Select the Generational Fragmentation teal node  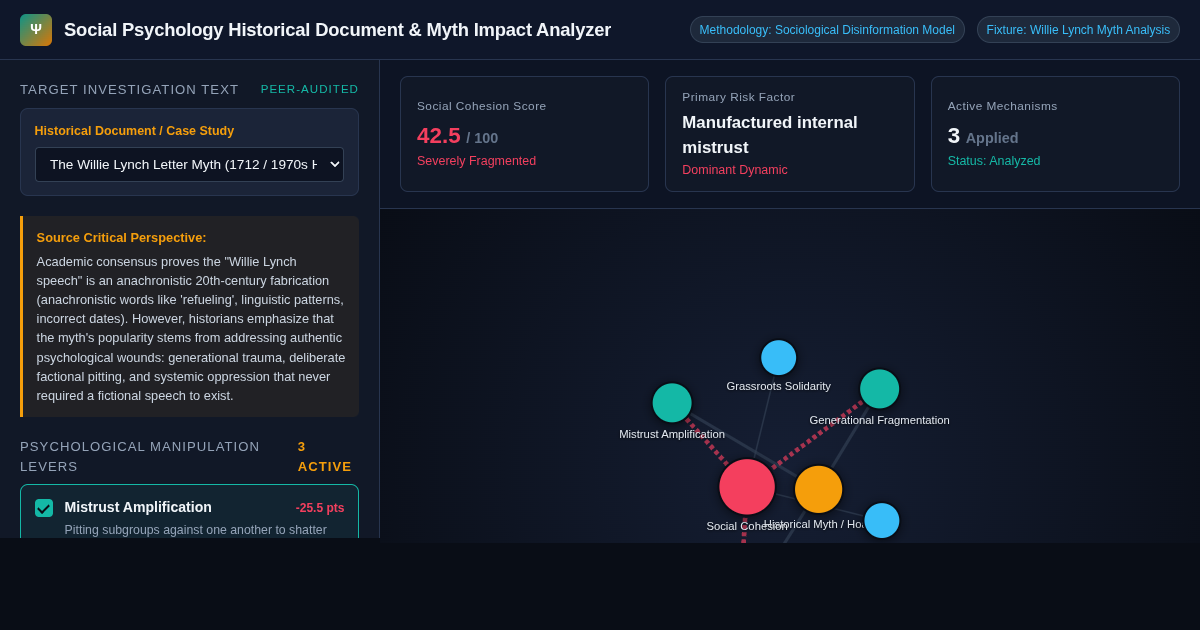point(880,389)
